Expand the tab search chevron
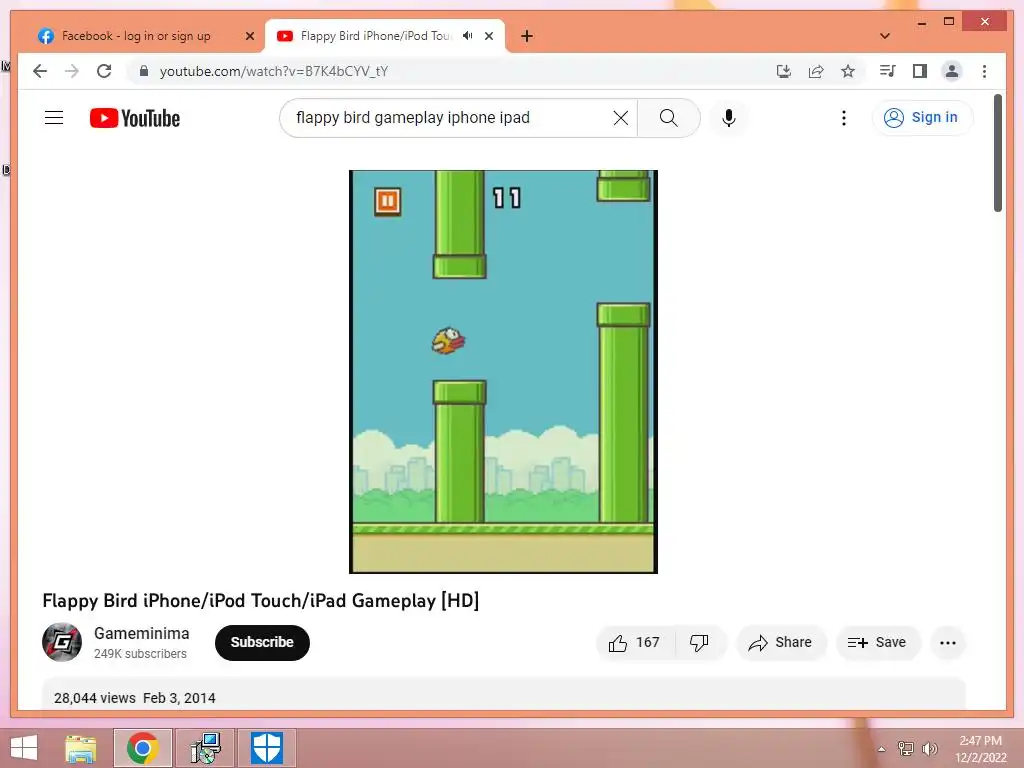The height and width of the screenshot is (768, 1024). click(x=885, y=36)
